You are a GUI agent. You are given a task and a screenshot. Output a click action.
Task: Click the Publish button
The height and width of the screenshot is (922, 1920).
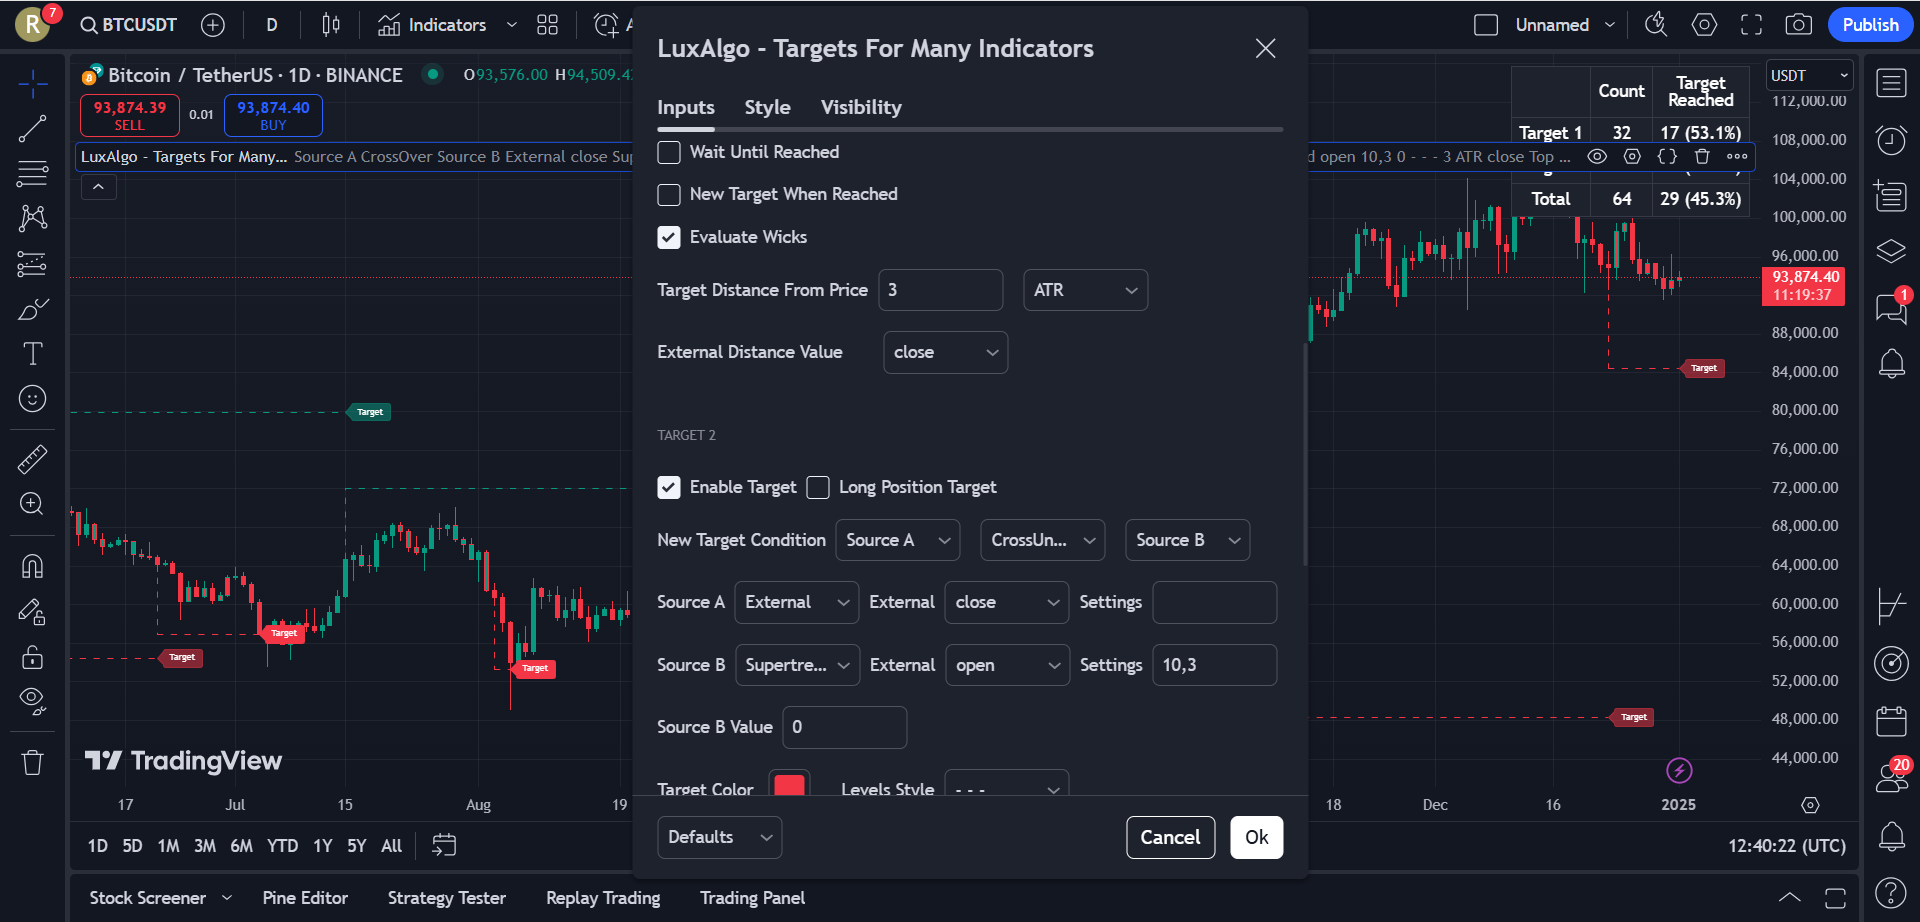point(1869,24)
